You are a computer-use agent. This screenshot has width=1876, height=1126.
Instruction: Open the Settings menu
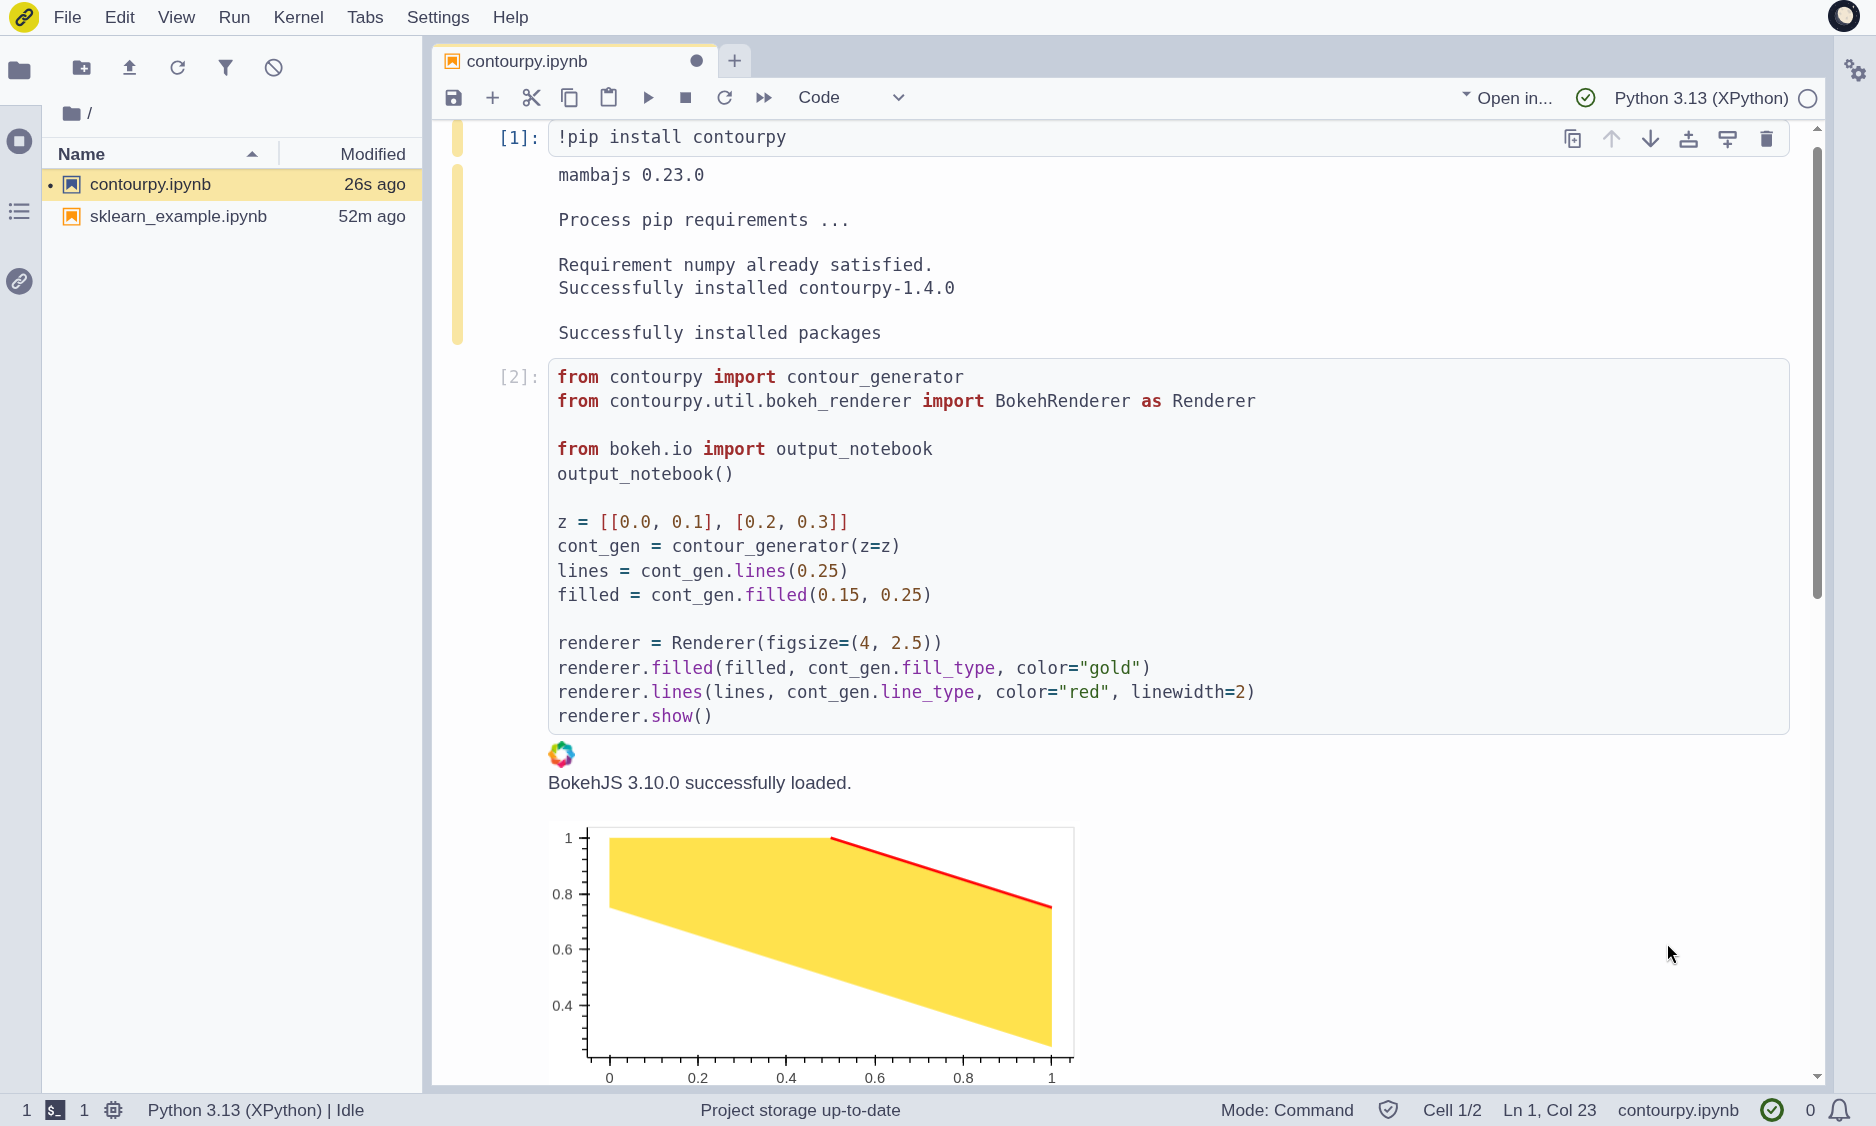click(438, 17)
